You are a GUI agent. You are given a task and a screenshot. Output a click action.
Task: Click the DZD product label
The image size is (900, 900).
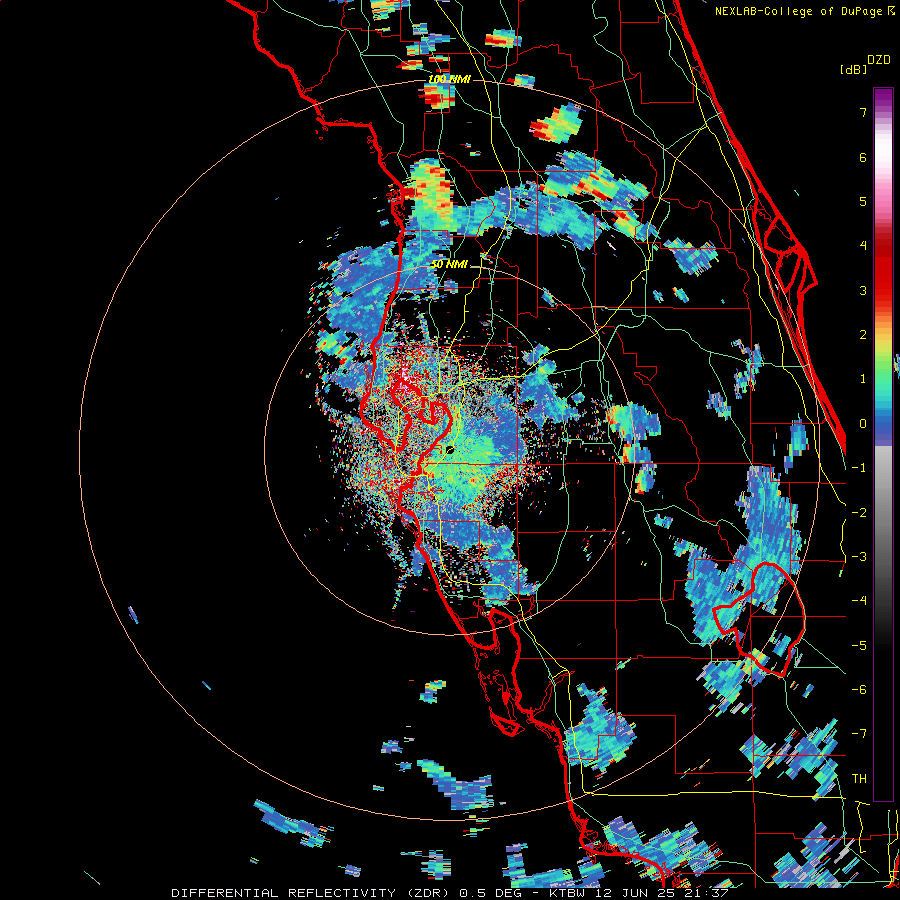point(879,60)
